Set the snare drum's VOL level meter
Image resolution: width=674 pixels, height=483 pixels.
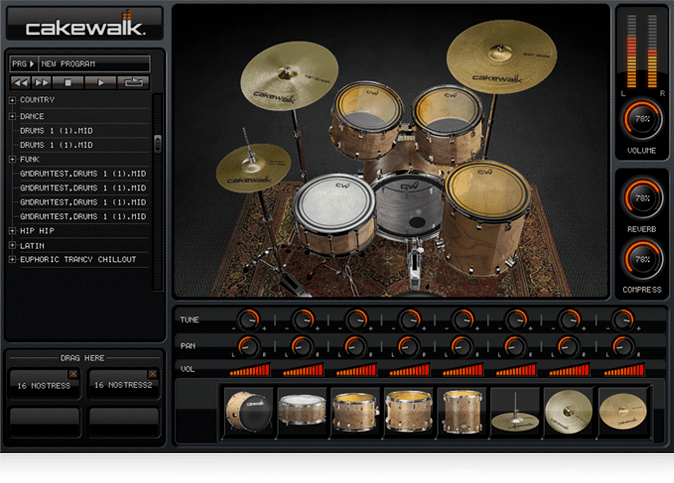point(303,370)
